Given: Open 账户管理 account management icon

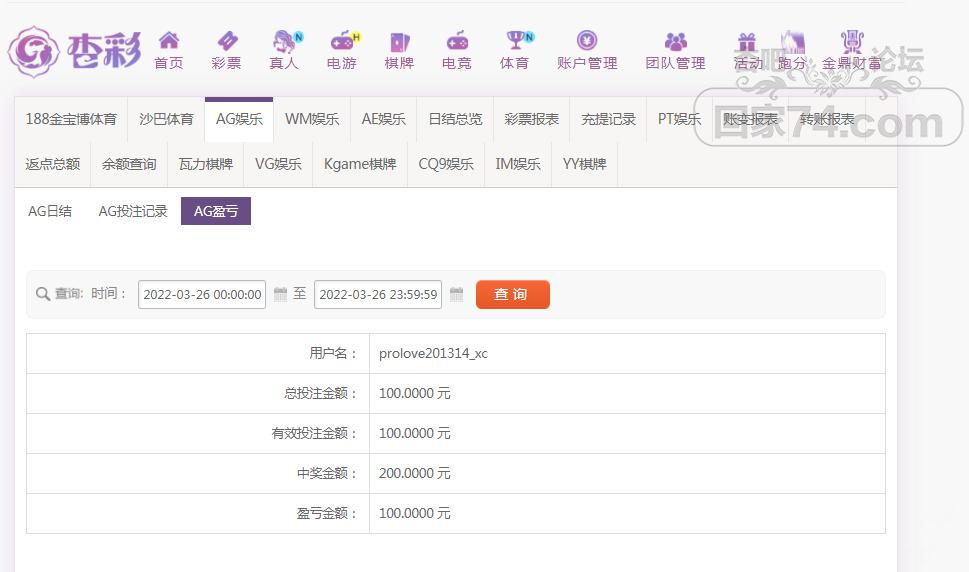Looking at the screenshot, I should [587, 42].
